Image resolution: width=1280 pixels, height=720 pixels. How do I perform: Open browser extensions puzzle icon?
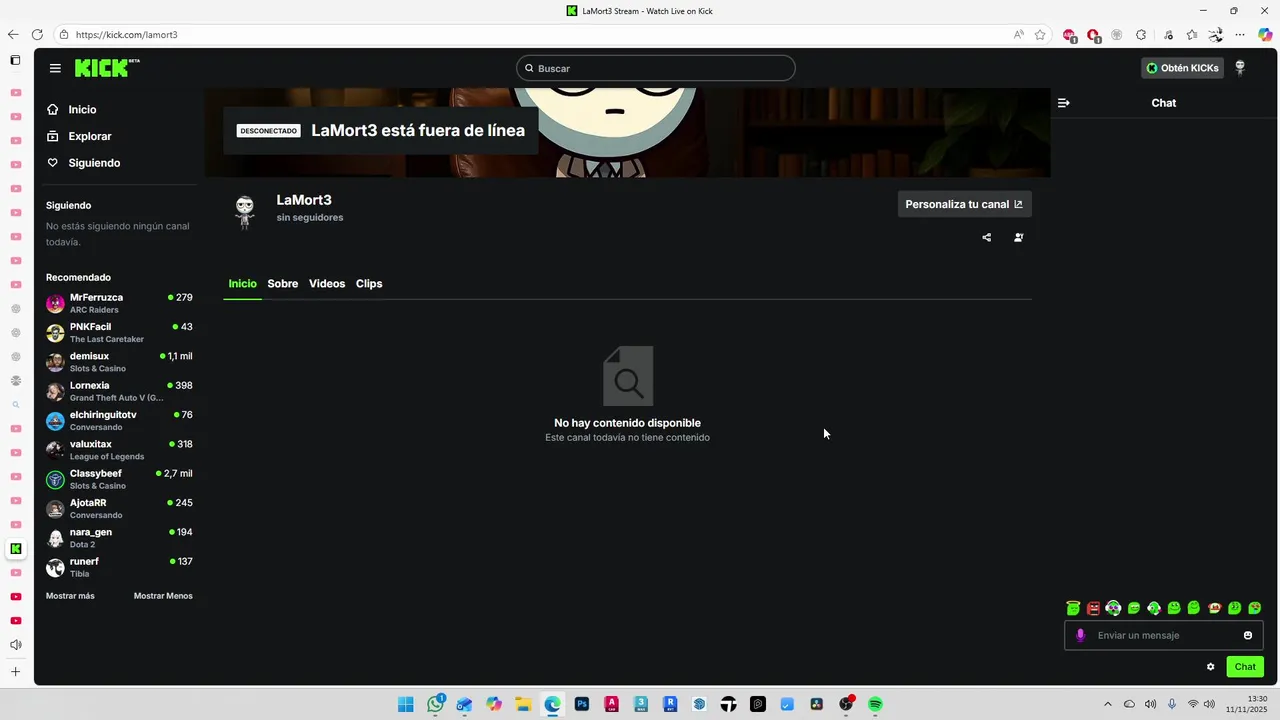pos(1141,34)
